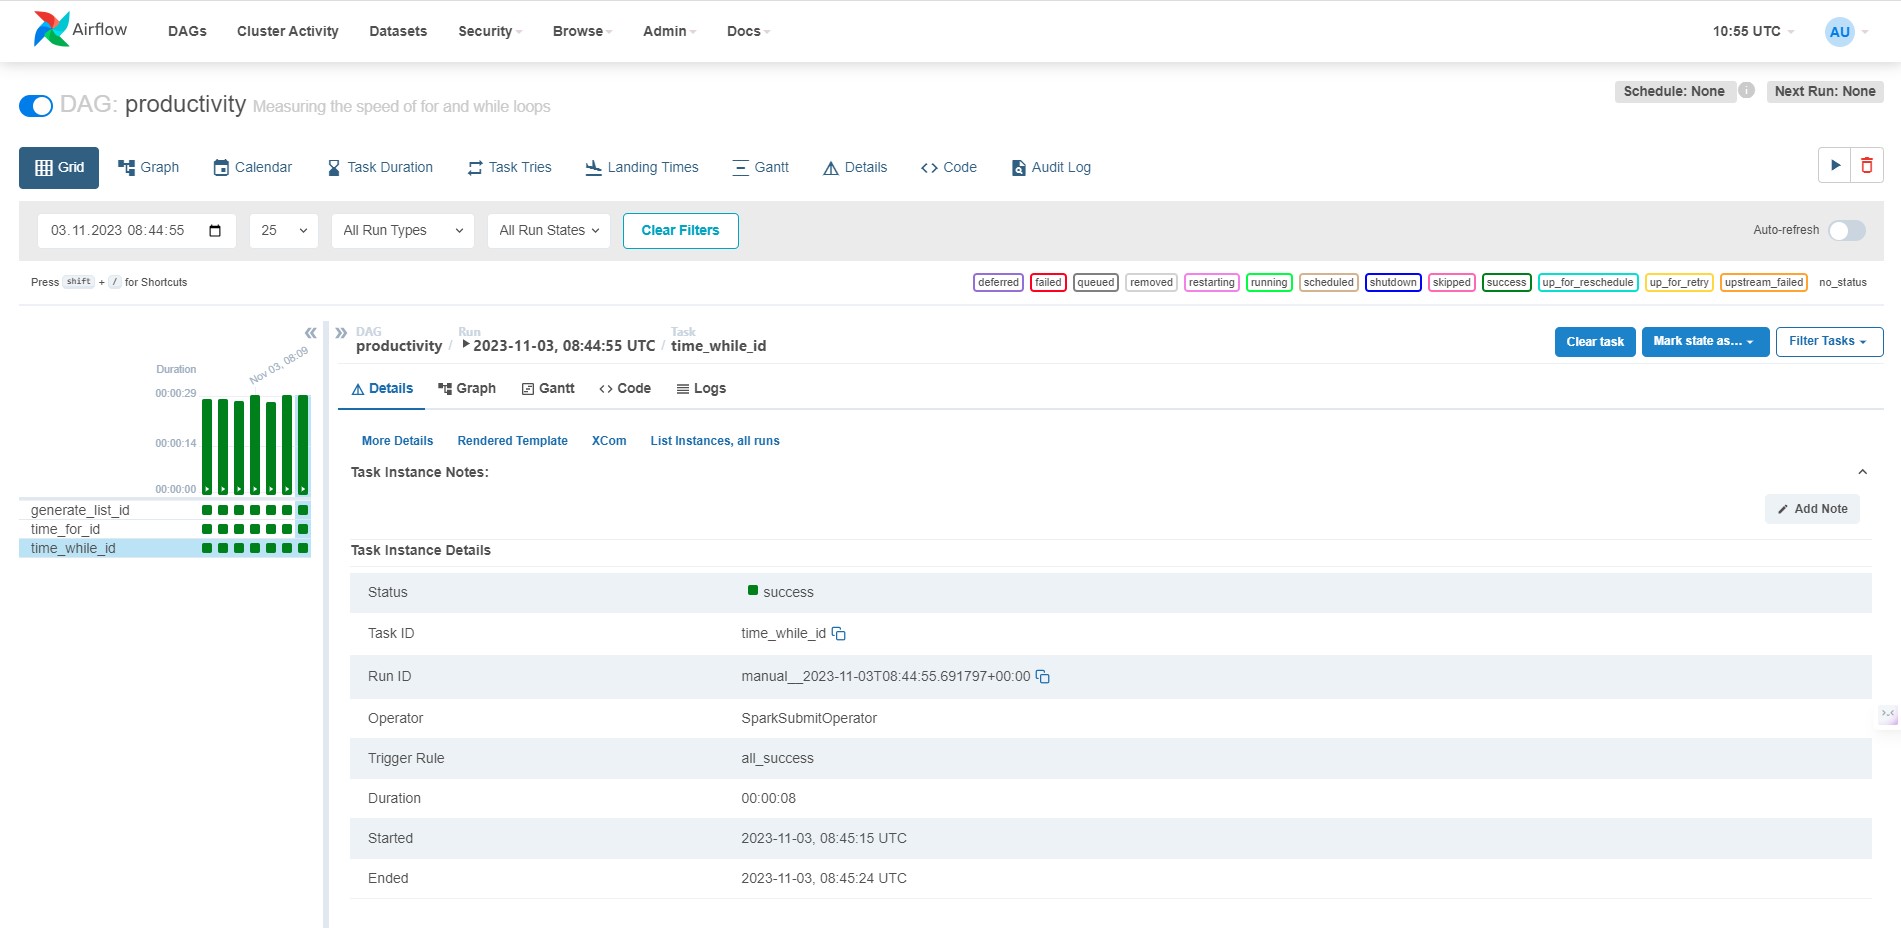
Task: Open the More Details link
Action: tap(398, 441)
